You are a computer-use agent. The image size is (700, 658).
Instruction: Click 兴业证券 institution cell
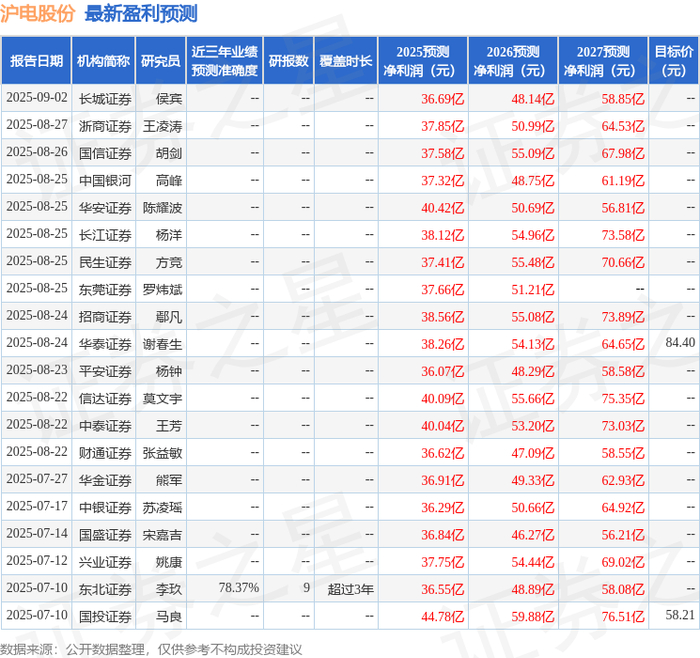pos(105,562)
